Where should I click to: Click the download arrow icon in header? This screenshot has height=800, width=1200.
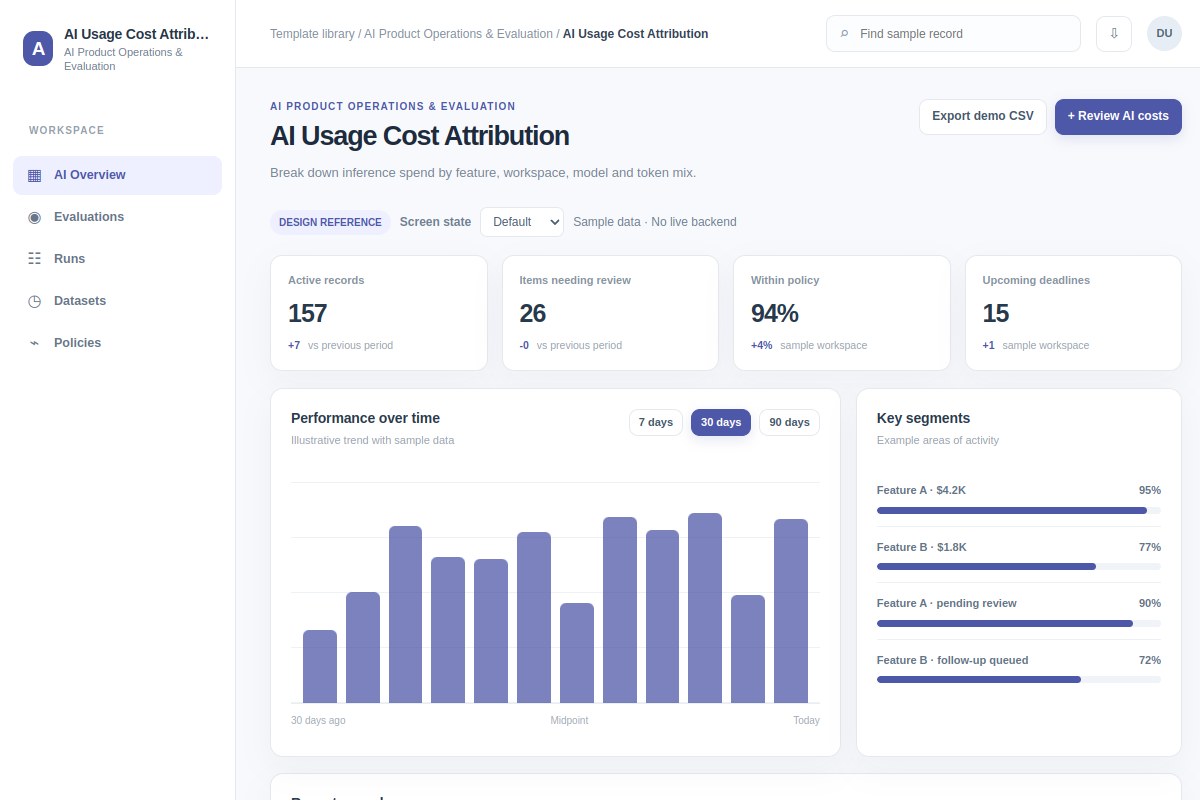click(x=1114, y=34)
